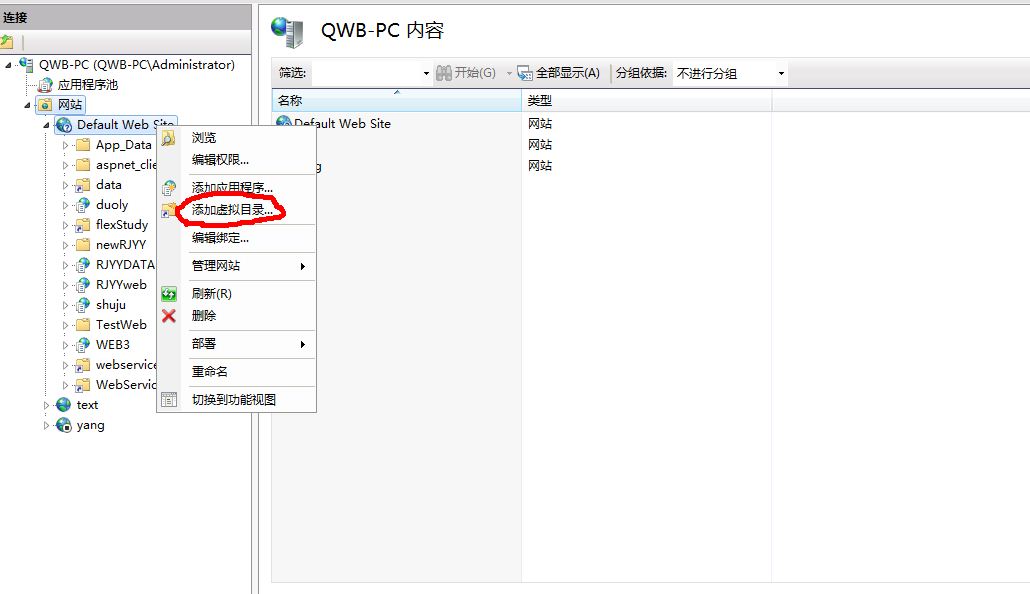
Task: Click the QWB-PC server icon in the tree
Action: (26, 64)
